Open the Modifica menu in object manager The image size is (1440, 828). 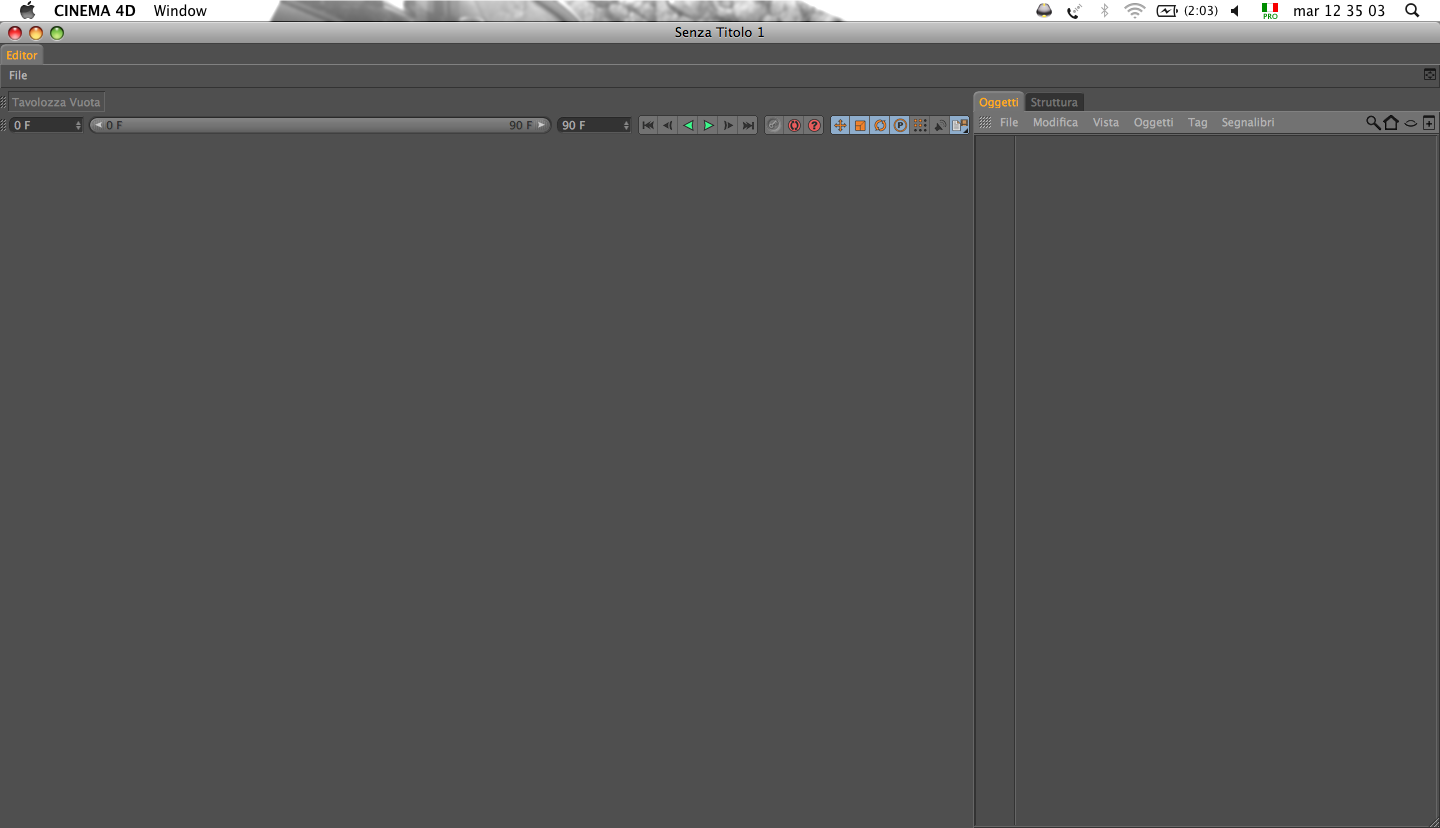tap(1055, 122)
